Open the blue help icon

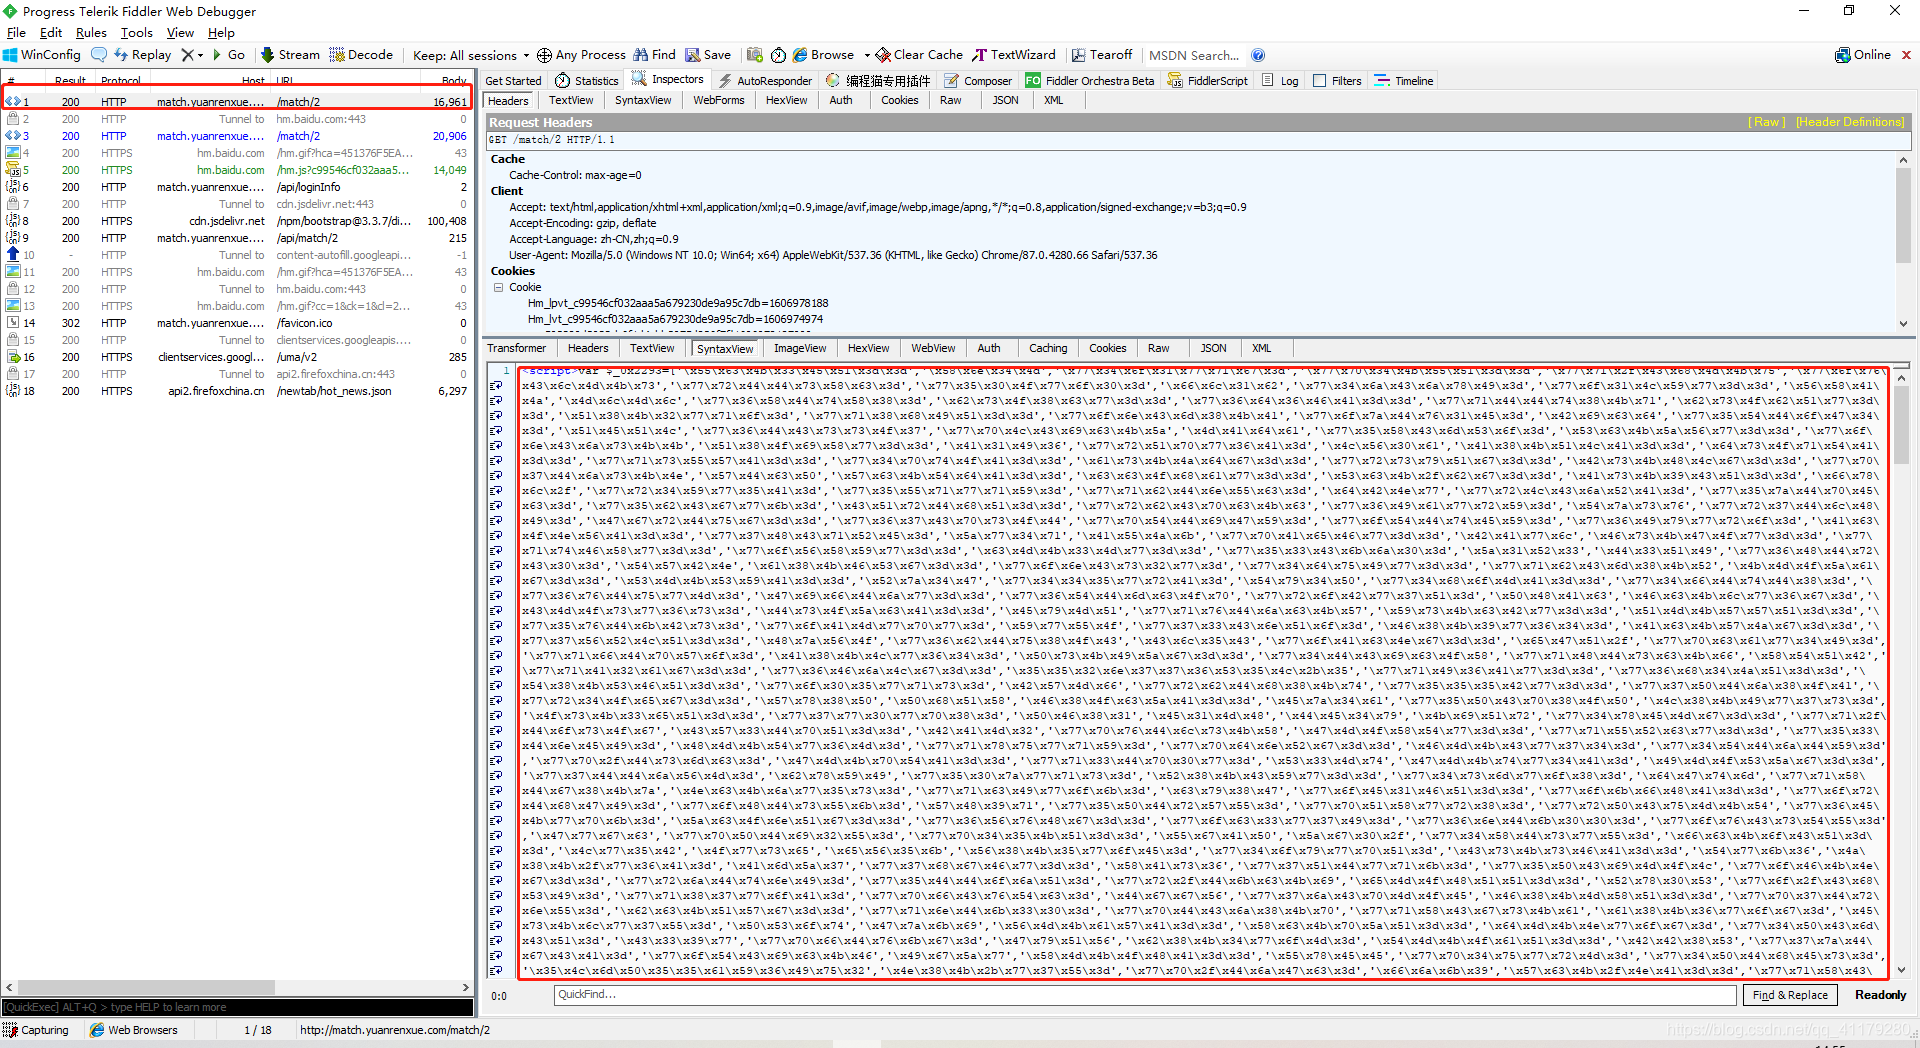click(x=1258, y=55)
